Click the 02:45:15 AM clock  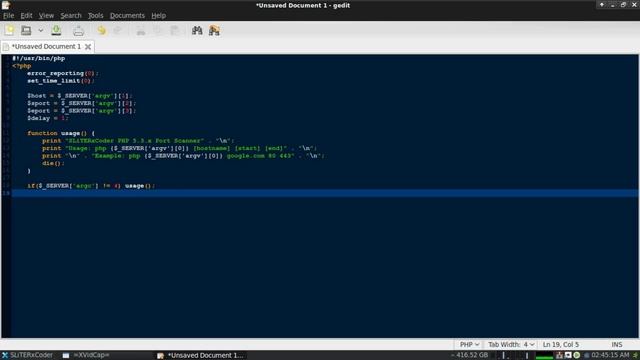click(610, 355)
